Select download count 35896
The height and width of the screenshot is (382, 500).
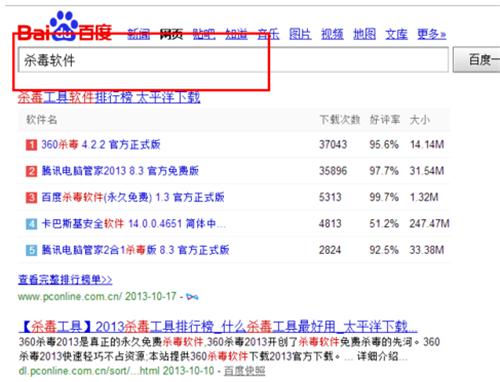coord(333,171)
